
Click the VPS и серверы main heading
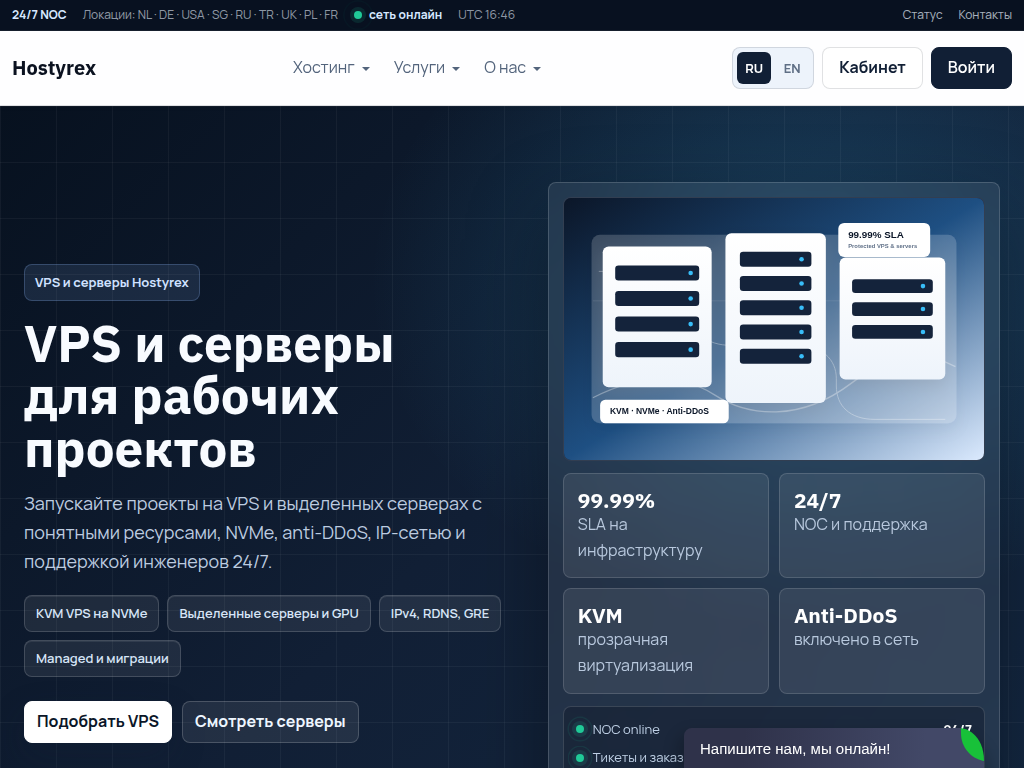(x=209, y=397)
